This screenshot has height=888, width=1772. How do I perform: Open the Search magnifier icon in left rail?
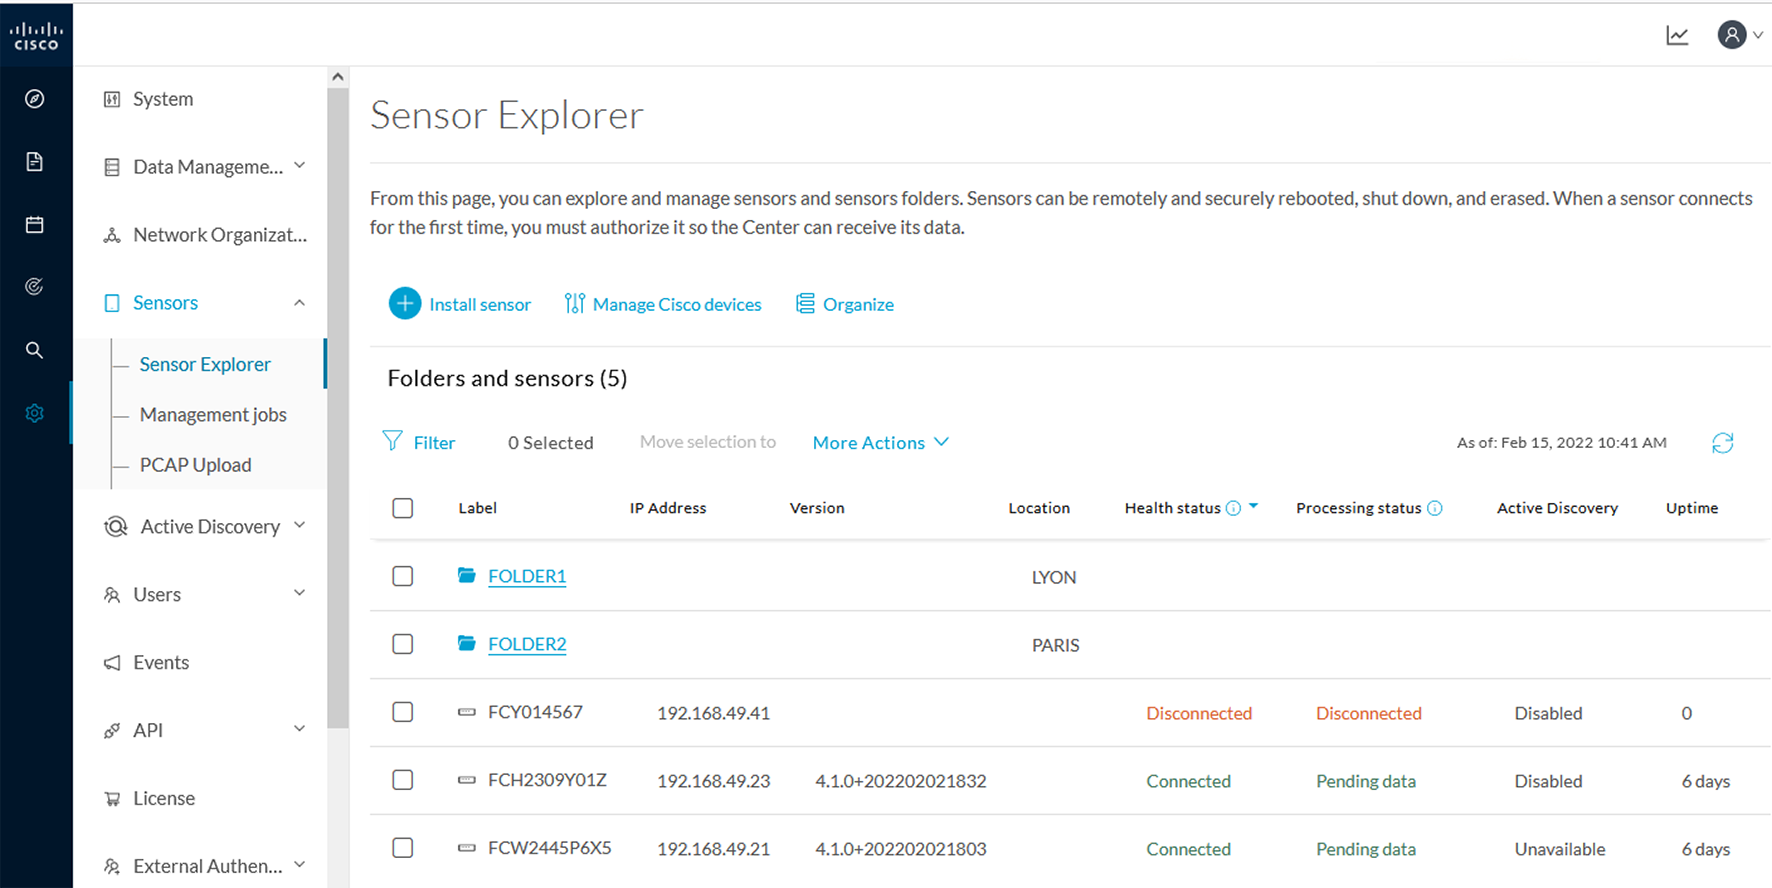(x=35, y=350)
